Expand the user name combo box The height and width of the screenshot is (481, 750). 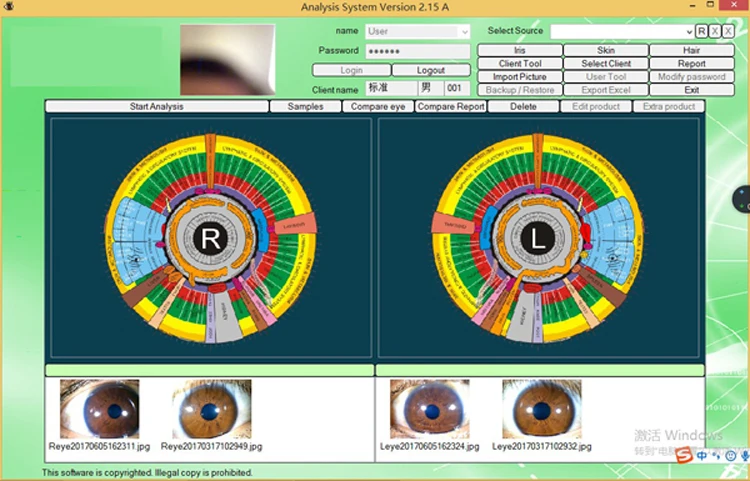pos(463,32)
